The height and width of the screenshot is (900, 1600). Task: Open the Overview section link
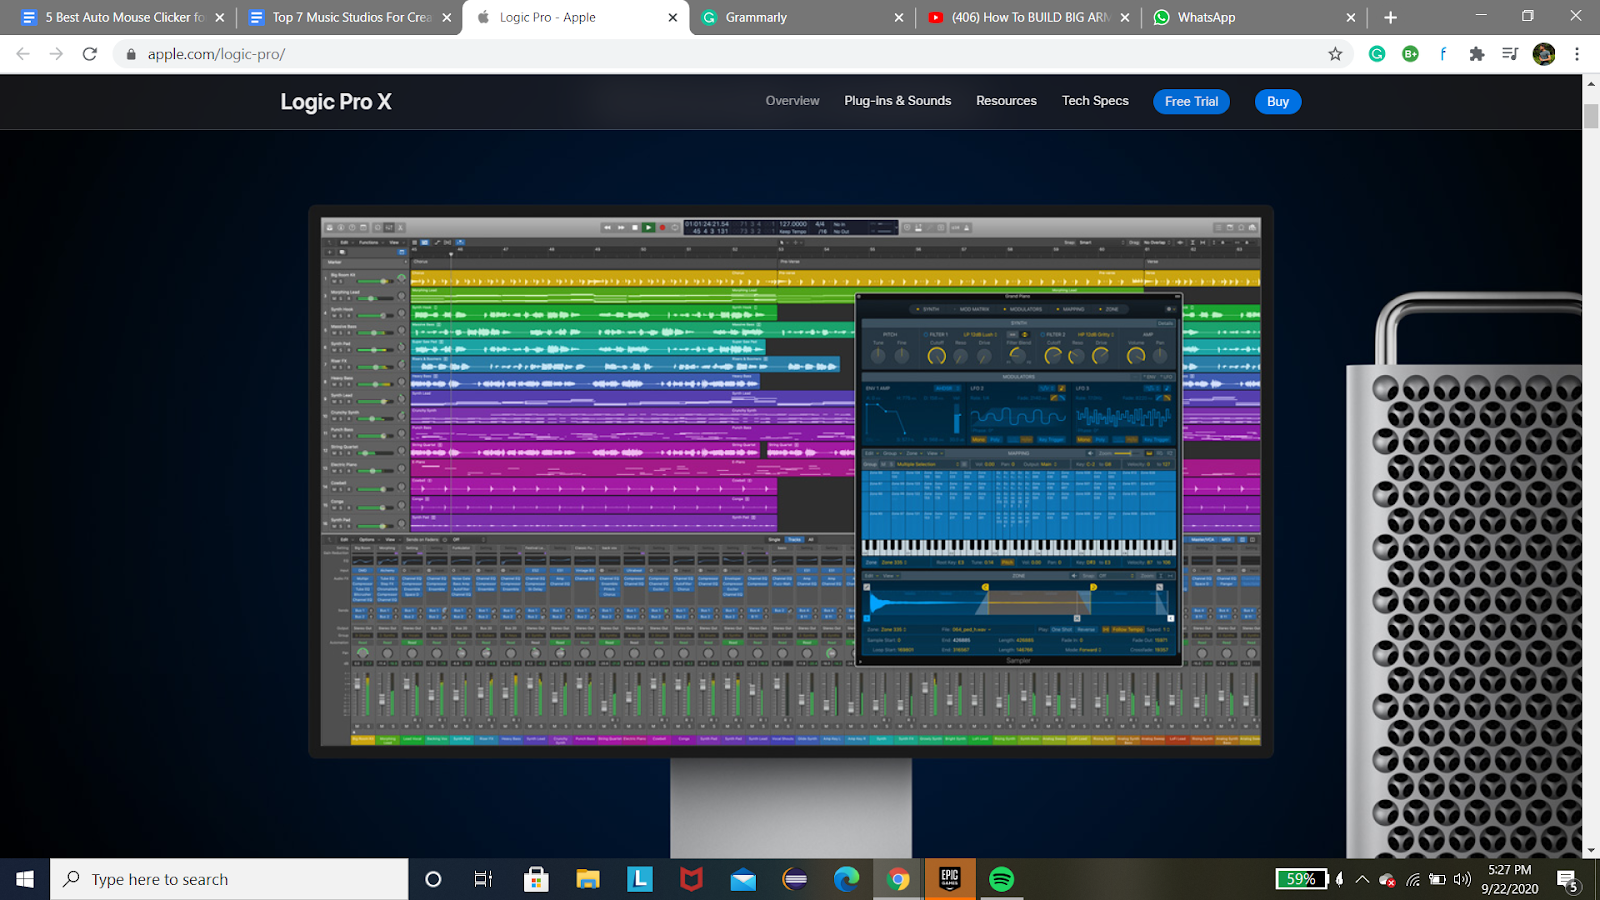coord(792,101)
